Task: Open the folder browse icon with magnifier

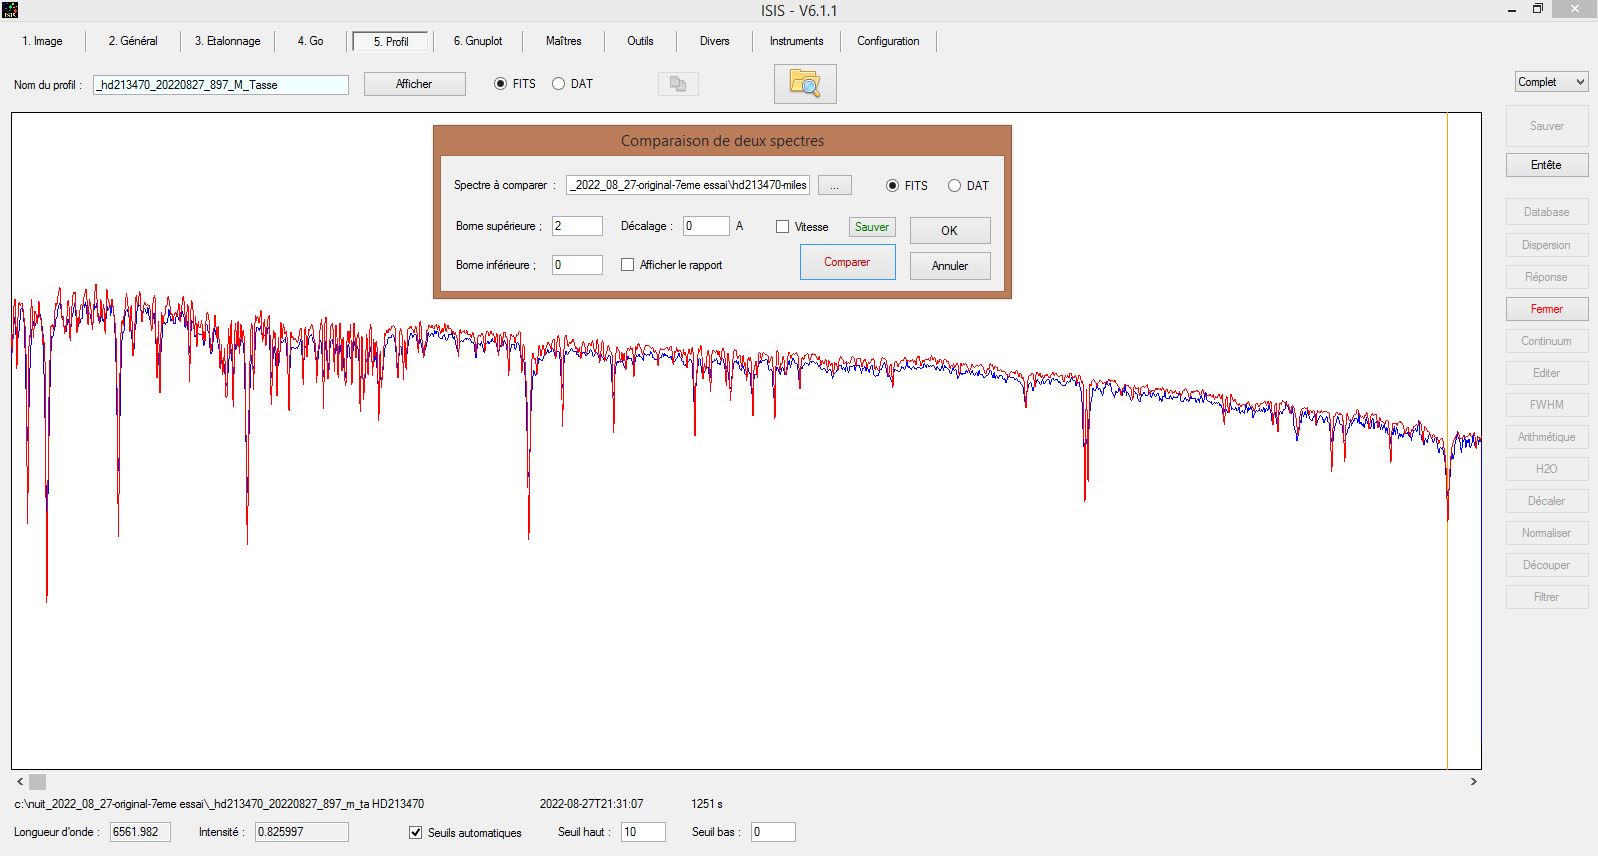Action: tap(804, 84)
